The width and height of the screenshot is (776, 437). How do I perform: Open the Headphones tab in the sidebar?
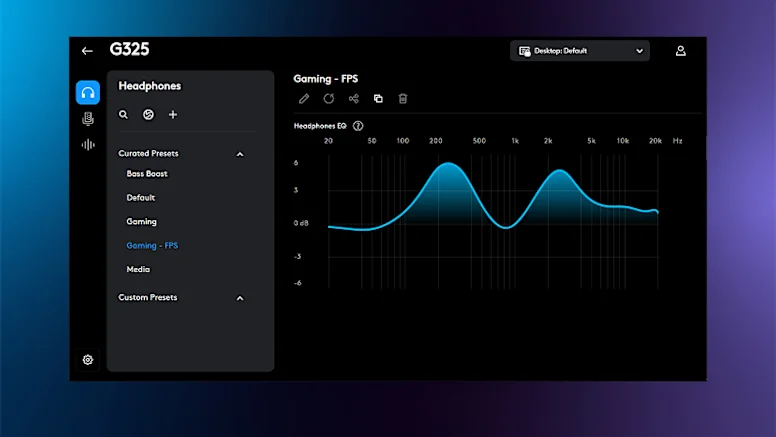88,93
